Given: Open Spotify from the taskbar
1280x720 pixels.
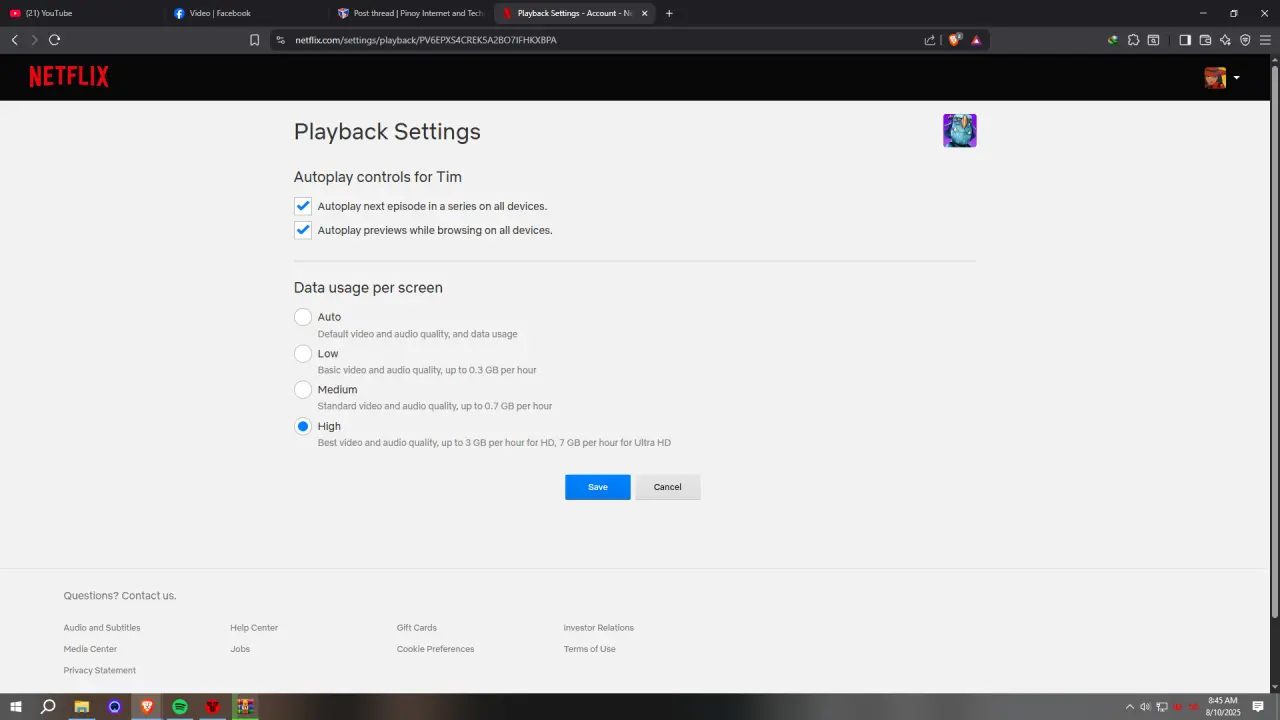Looking at the screenshot, I should [180, 707].
